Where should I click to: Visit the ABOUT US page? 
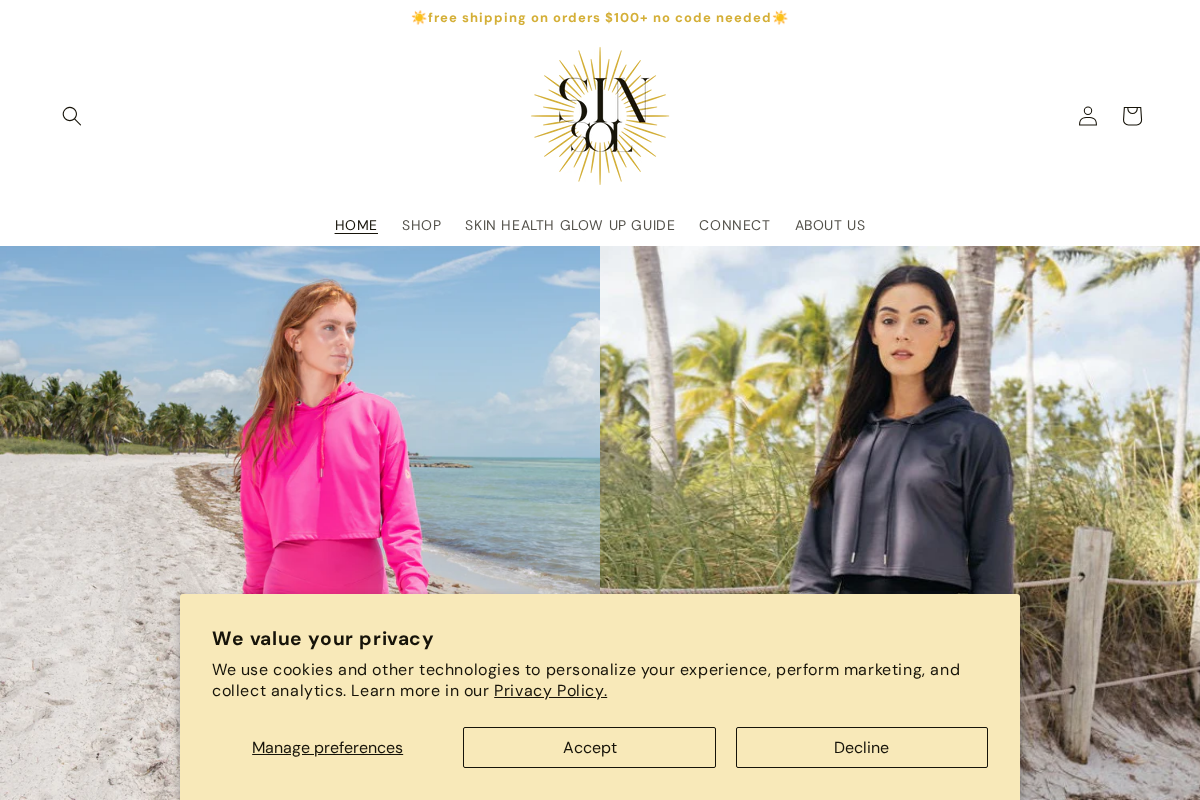[x=830, y=225]
